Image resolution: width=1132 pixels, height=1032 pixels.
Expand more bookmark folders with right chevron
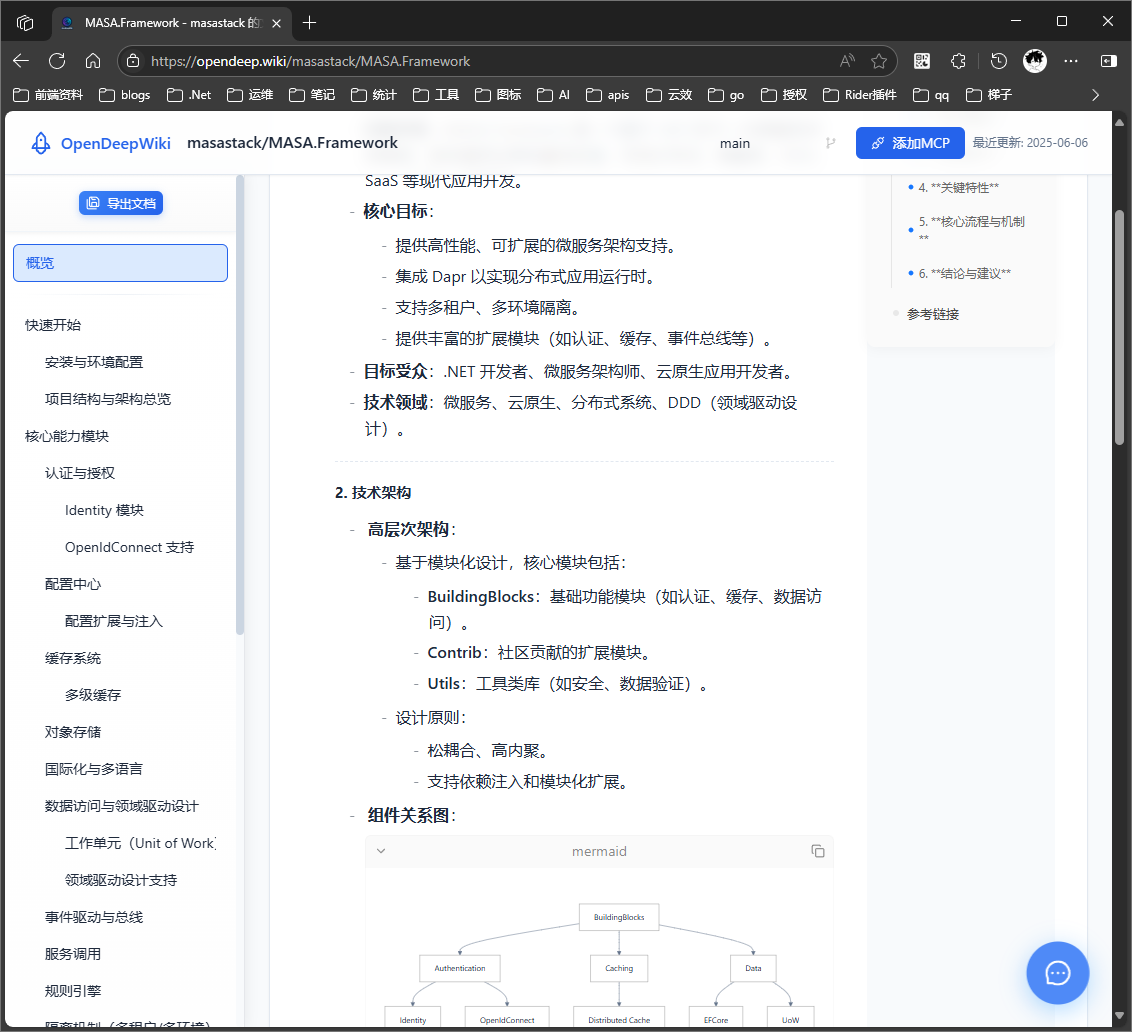1095,94
